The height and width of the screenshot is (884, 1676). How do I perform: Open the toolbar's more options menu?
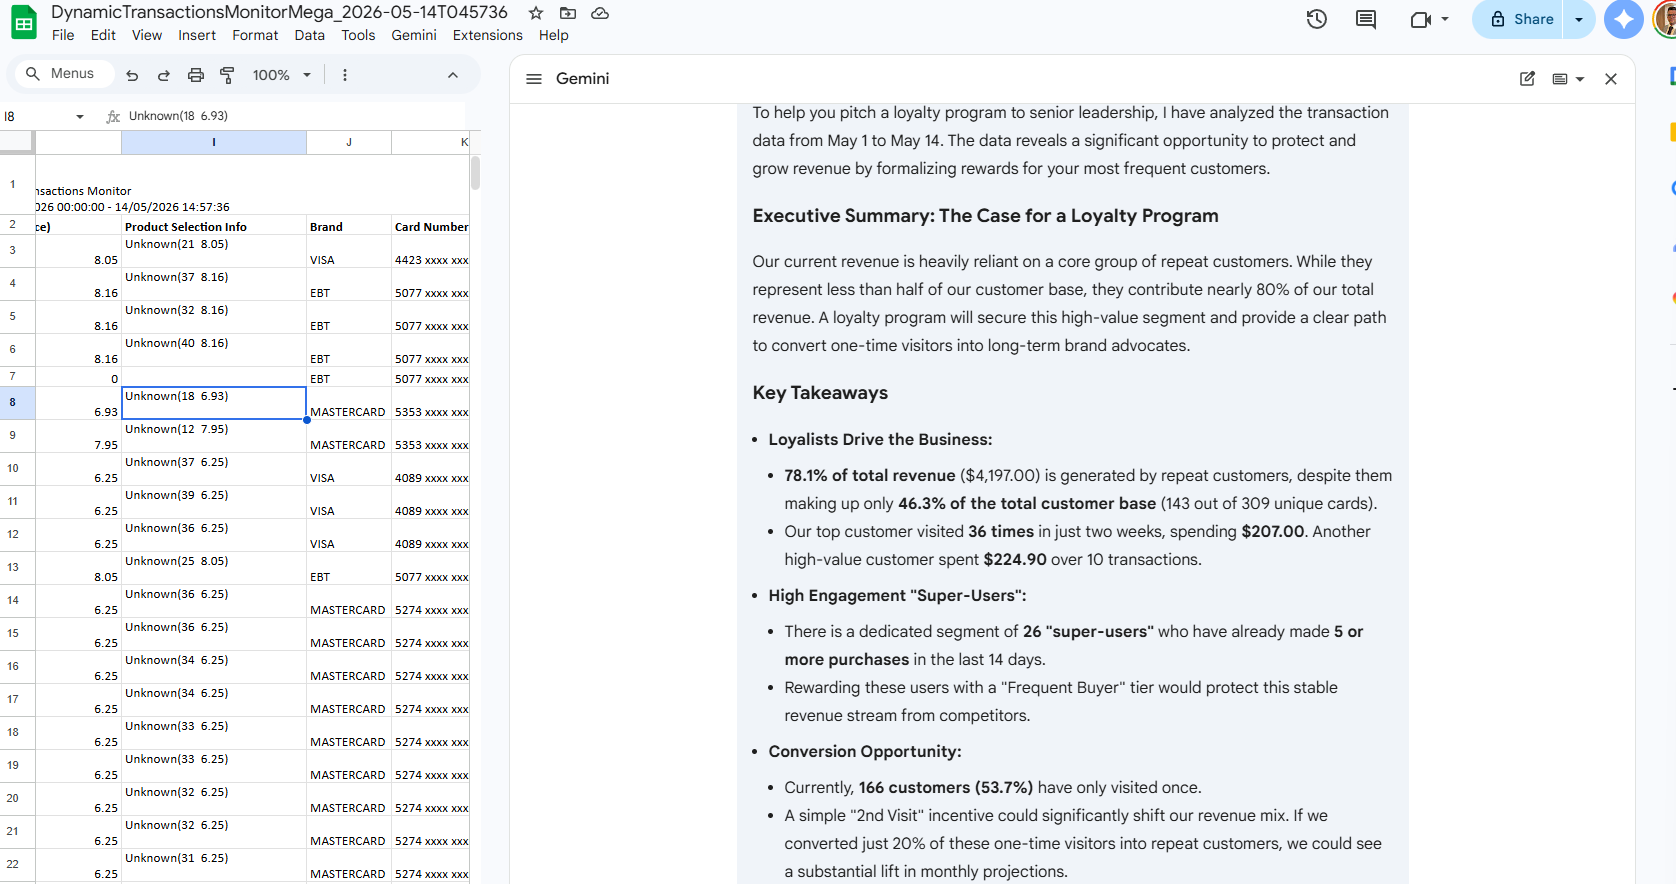point(345,75)
